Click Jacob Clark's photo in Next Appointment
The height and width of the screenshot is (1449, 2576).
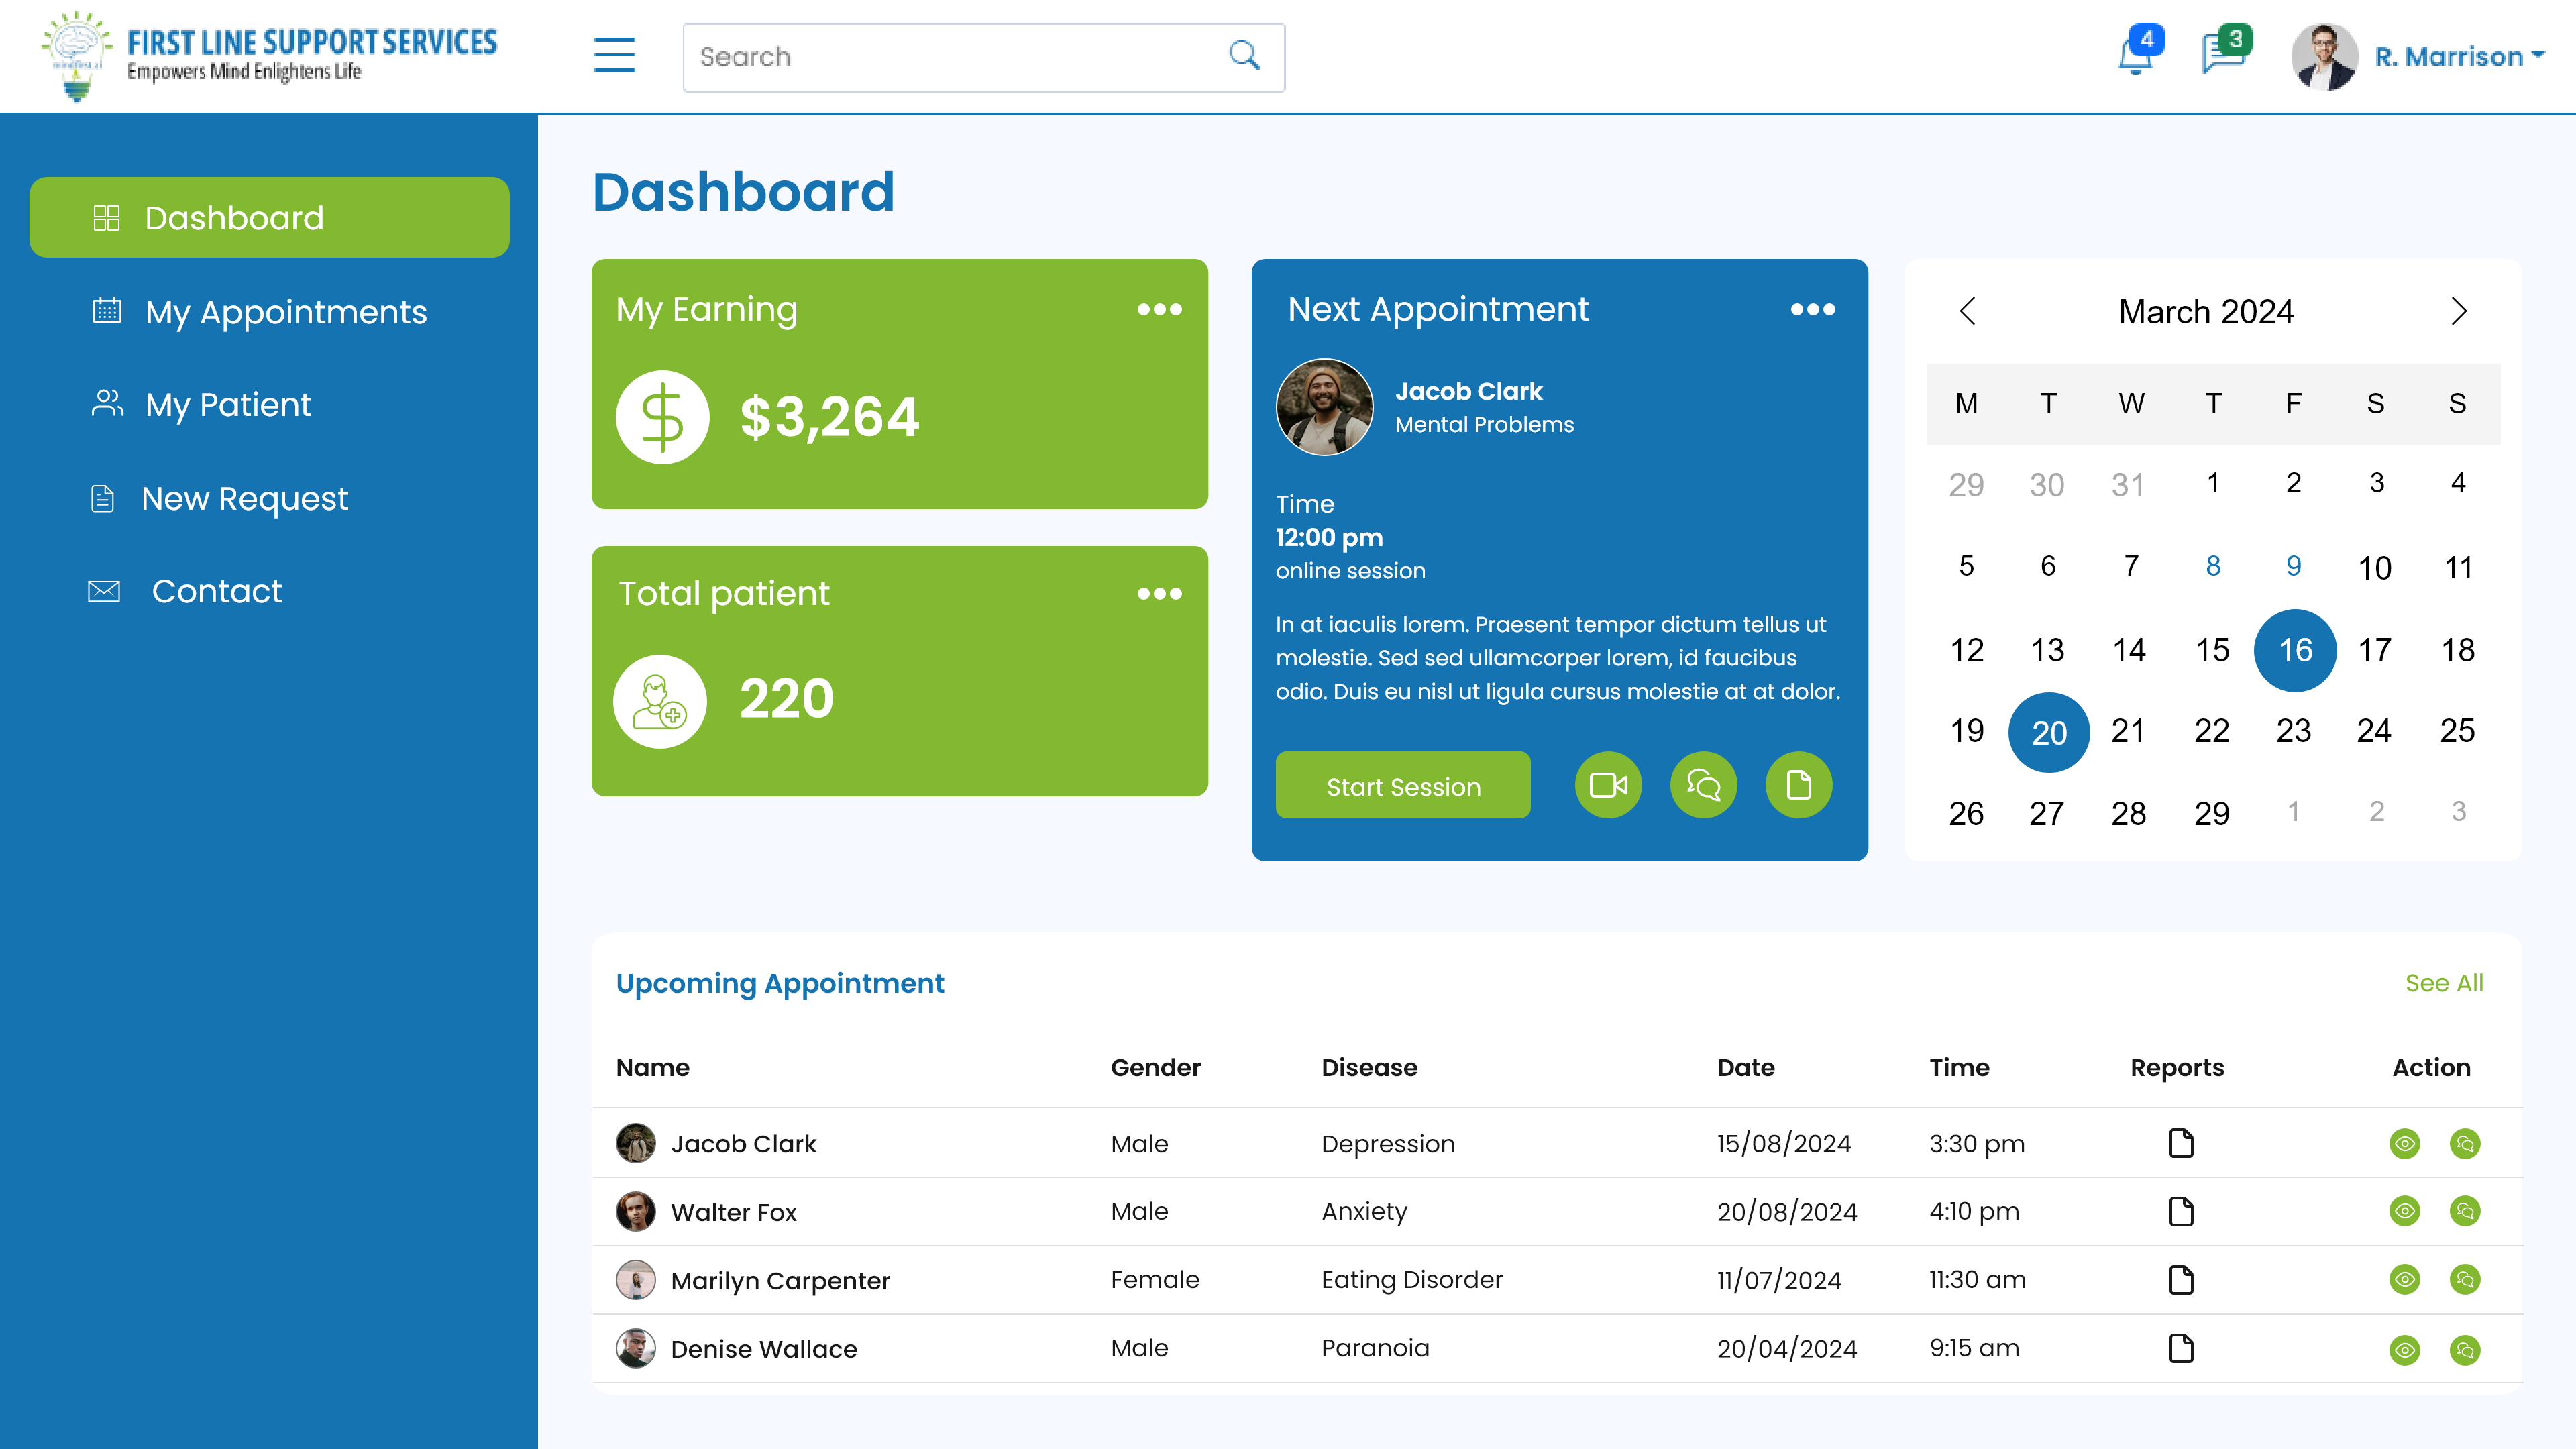tap(1324, 407)
